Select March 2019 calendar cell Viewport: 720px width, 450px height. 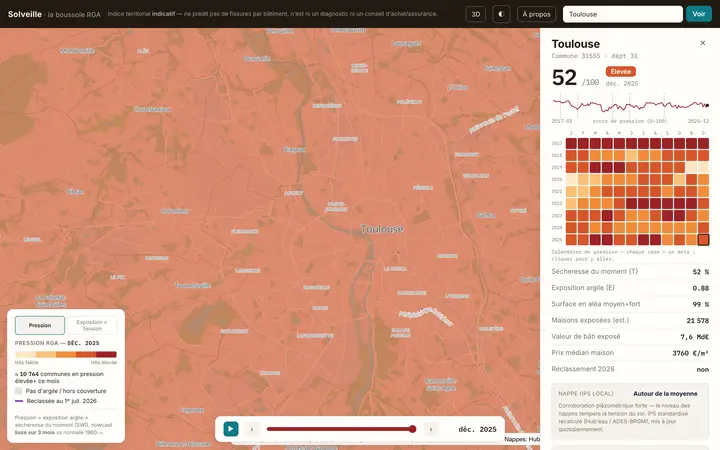595,167
